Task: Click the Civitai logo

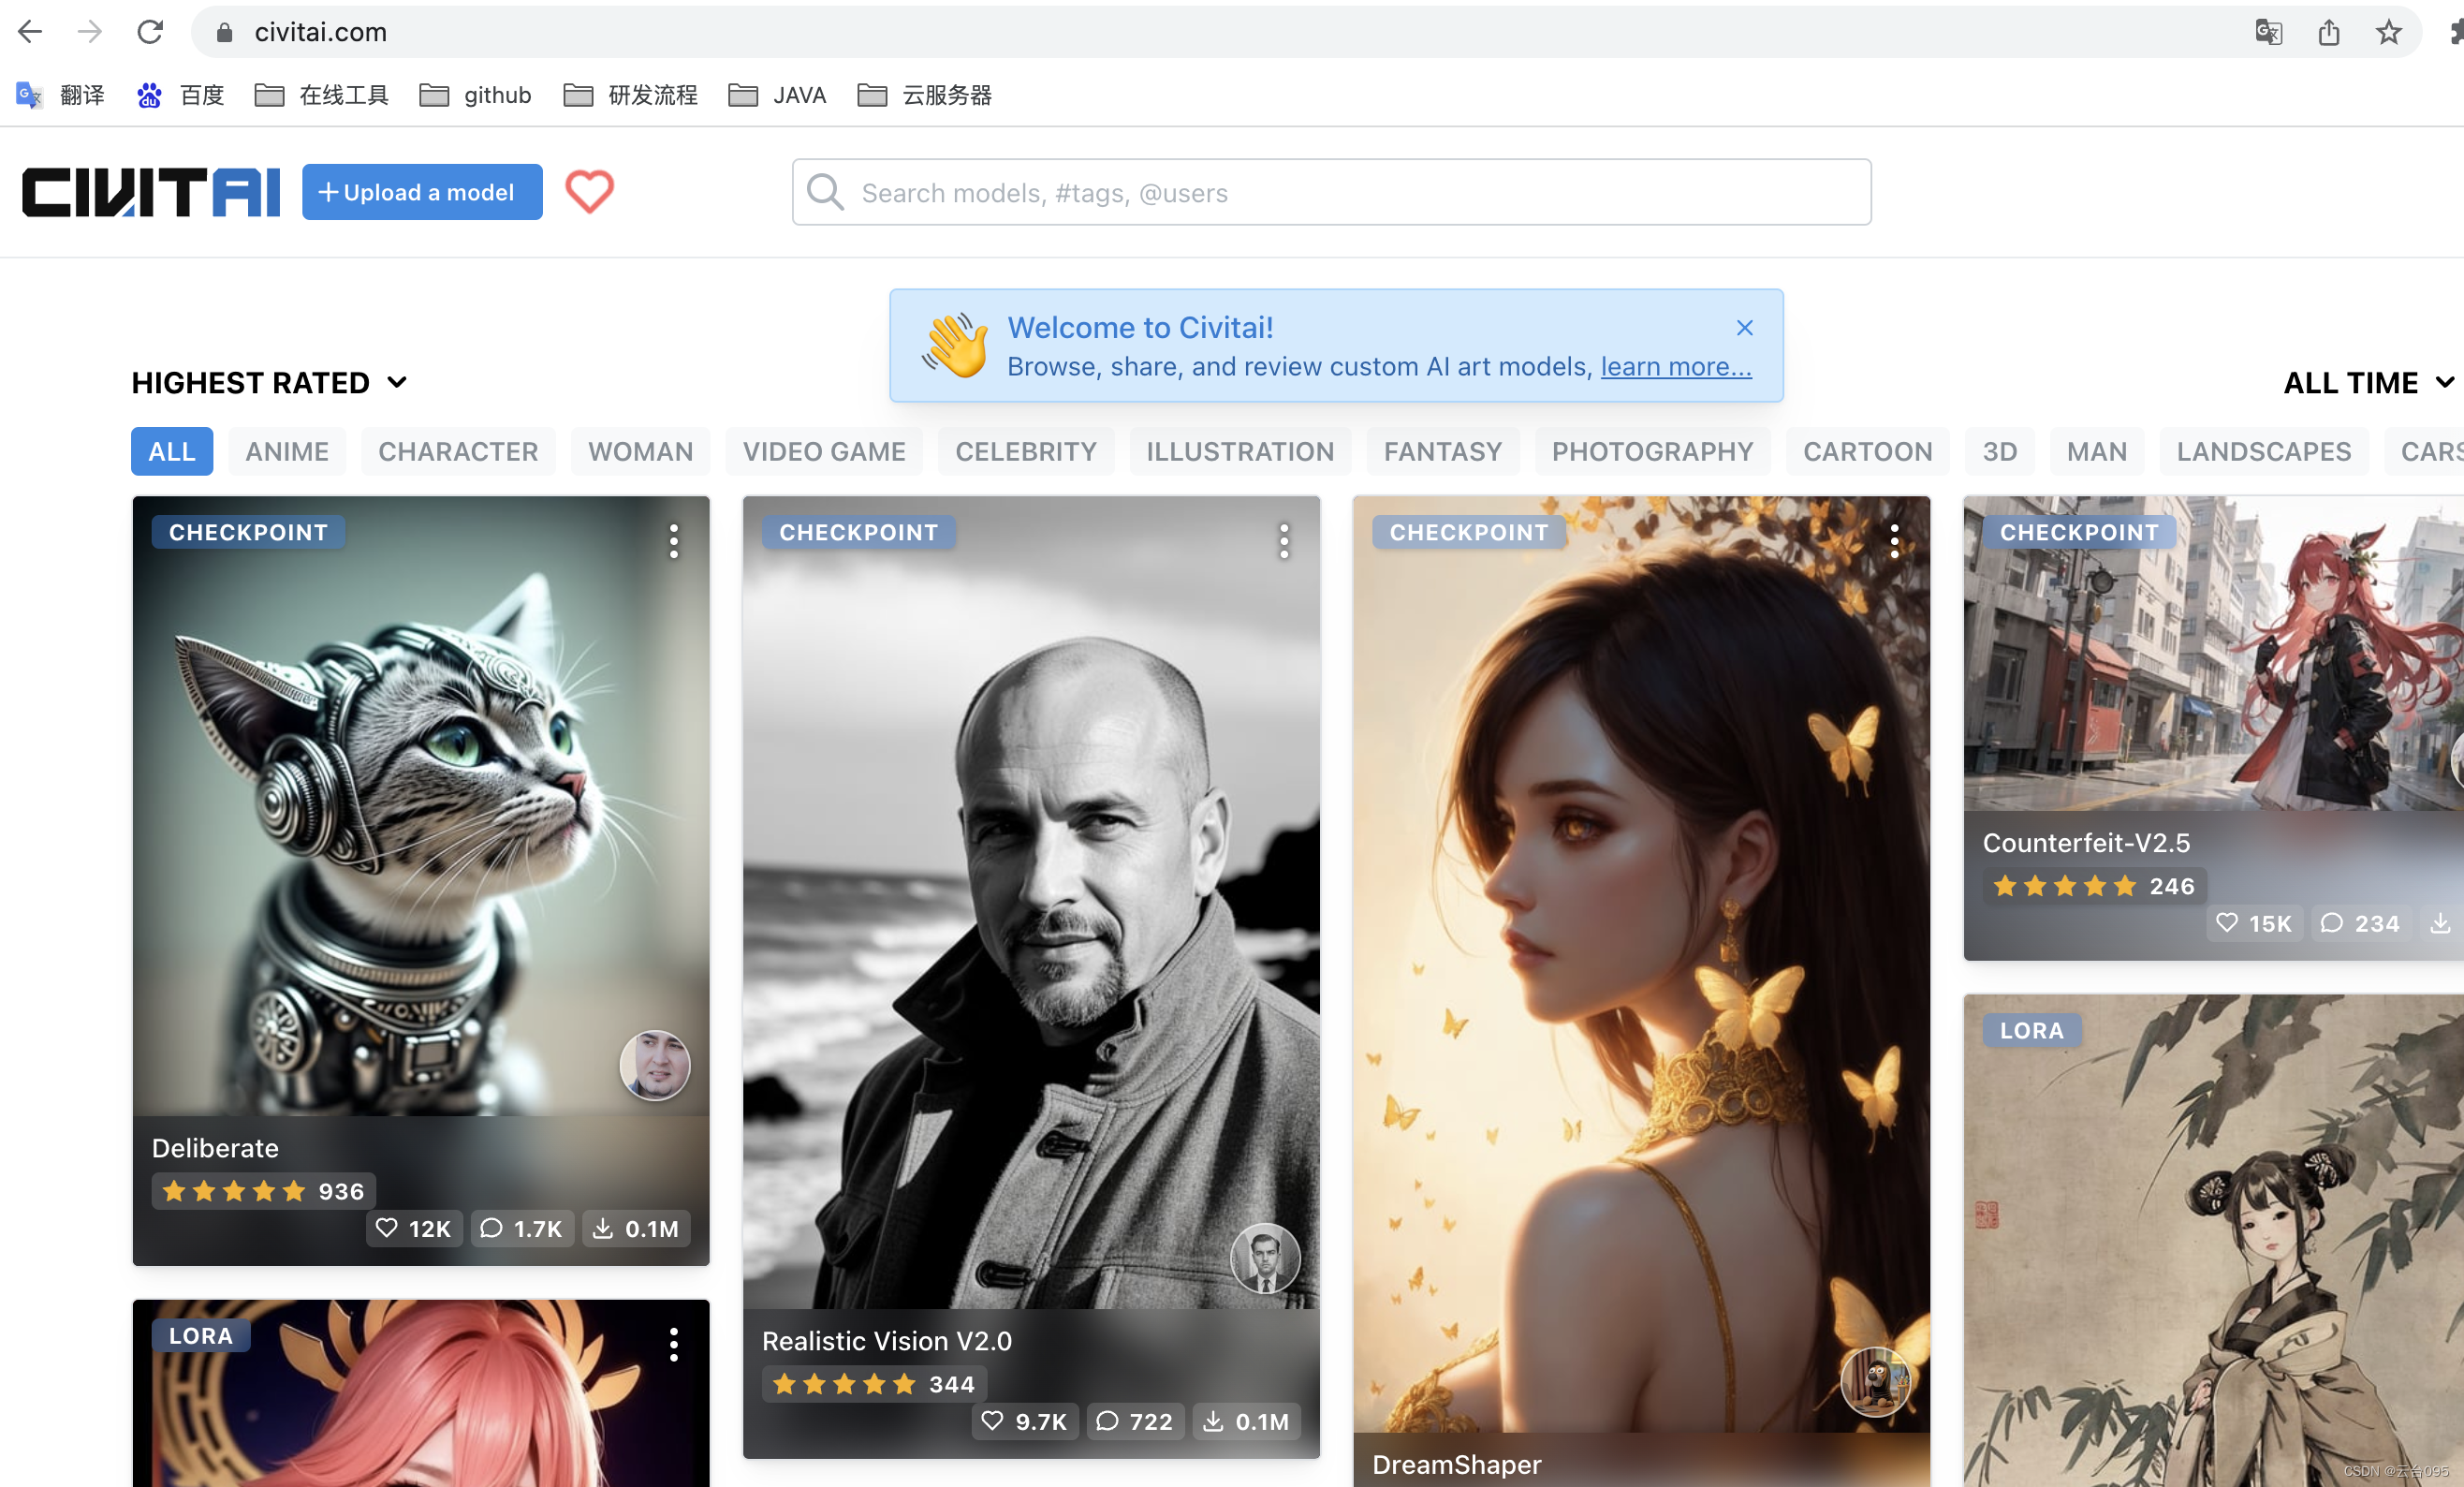Action: [151, 192]
